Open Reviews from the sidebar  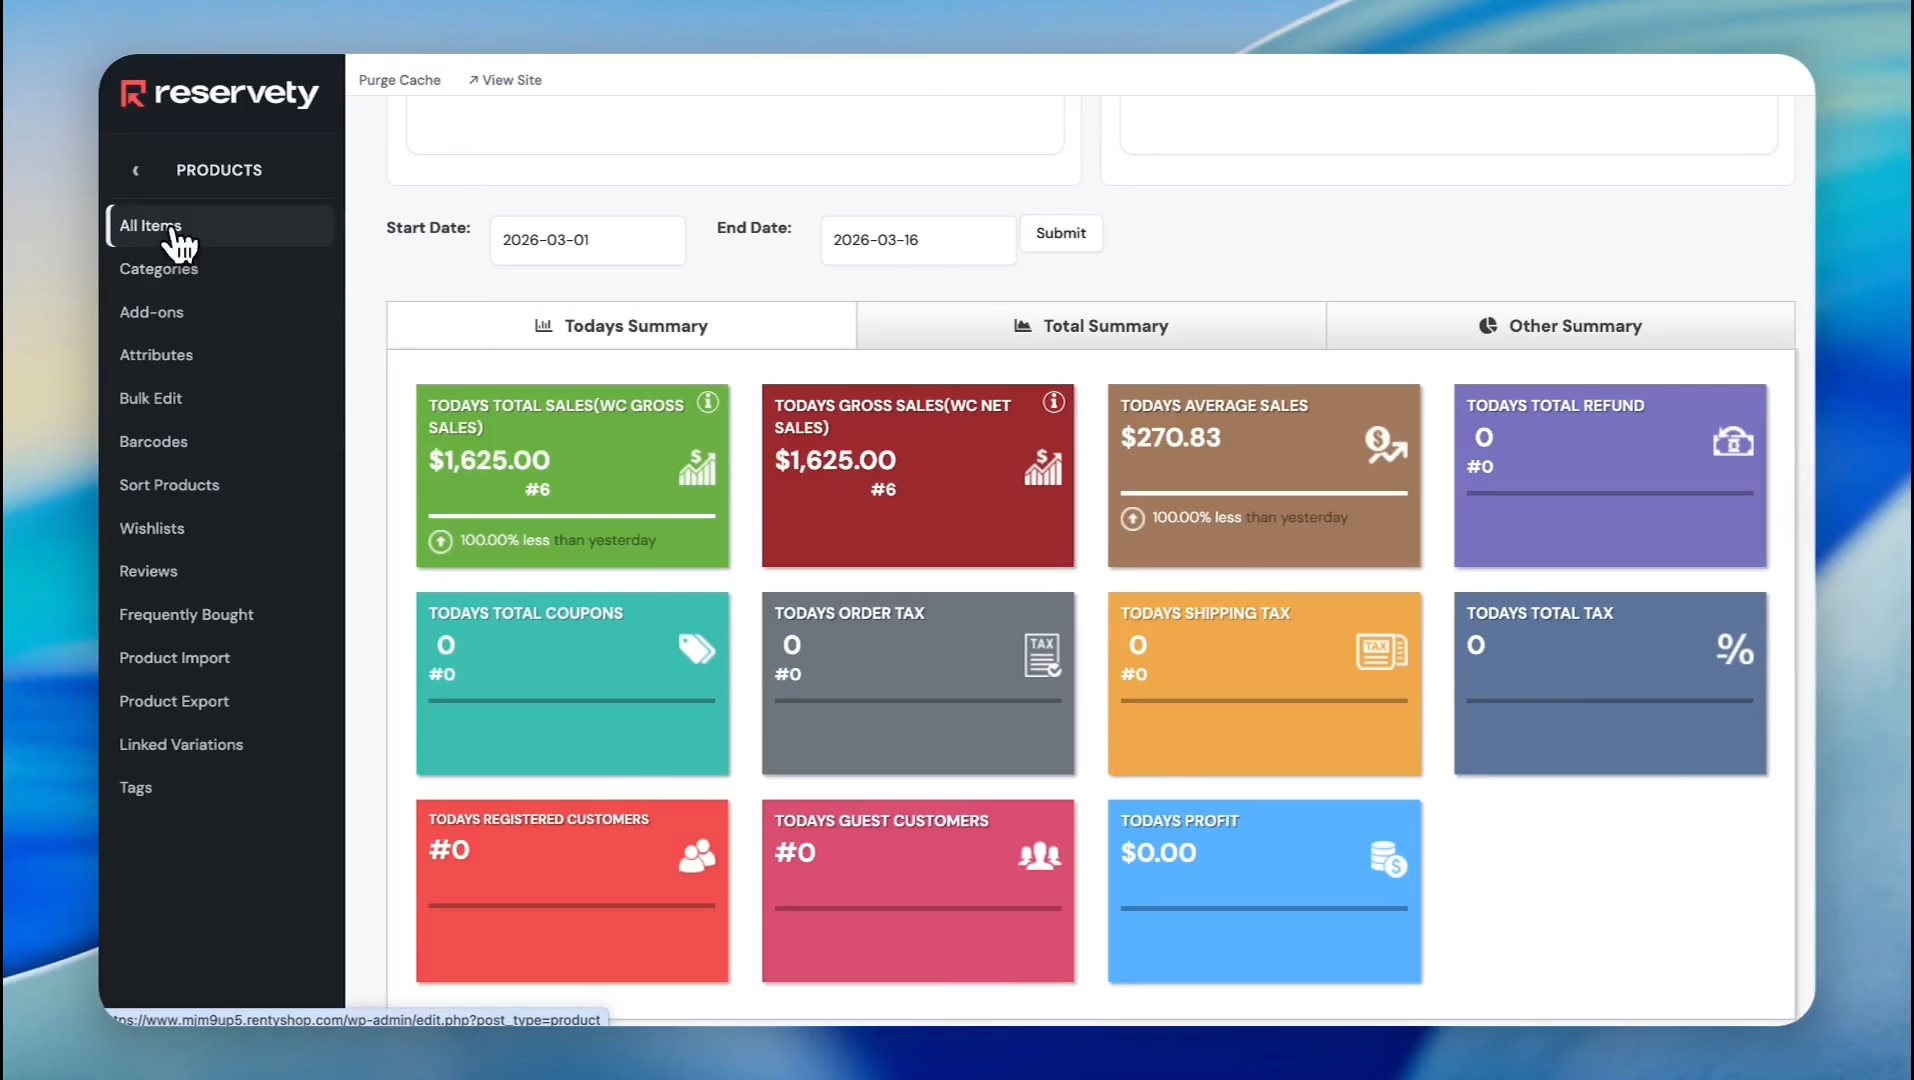click(x=148, y=571)
